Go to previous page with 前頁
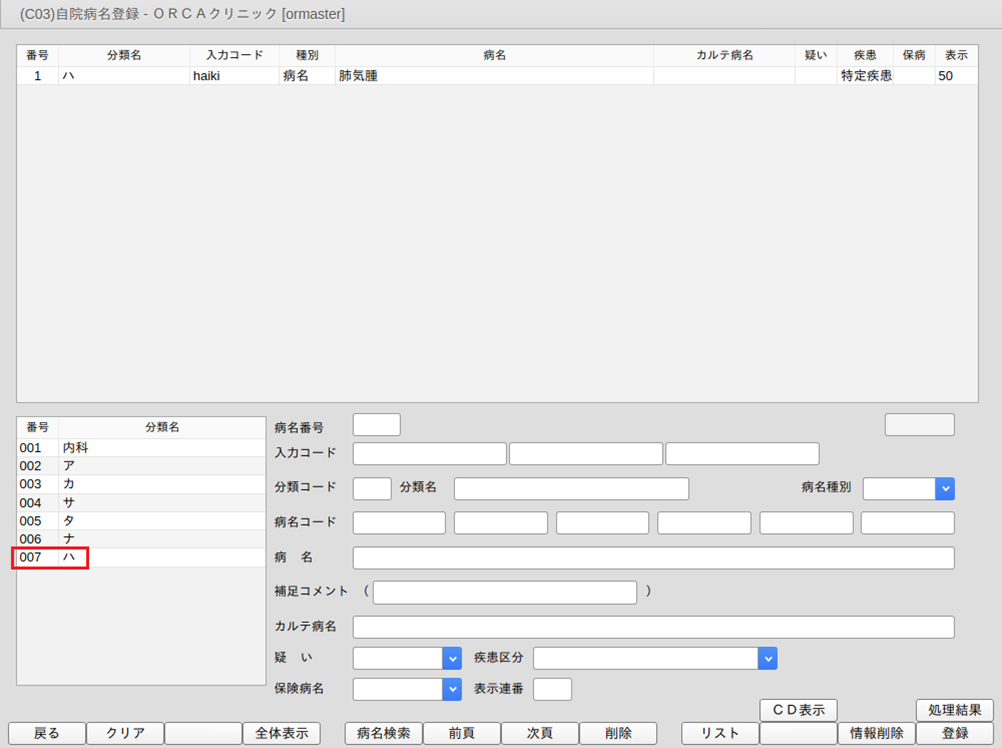1002x748 pixels. tap(461, 733)
